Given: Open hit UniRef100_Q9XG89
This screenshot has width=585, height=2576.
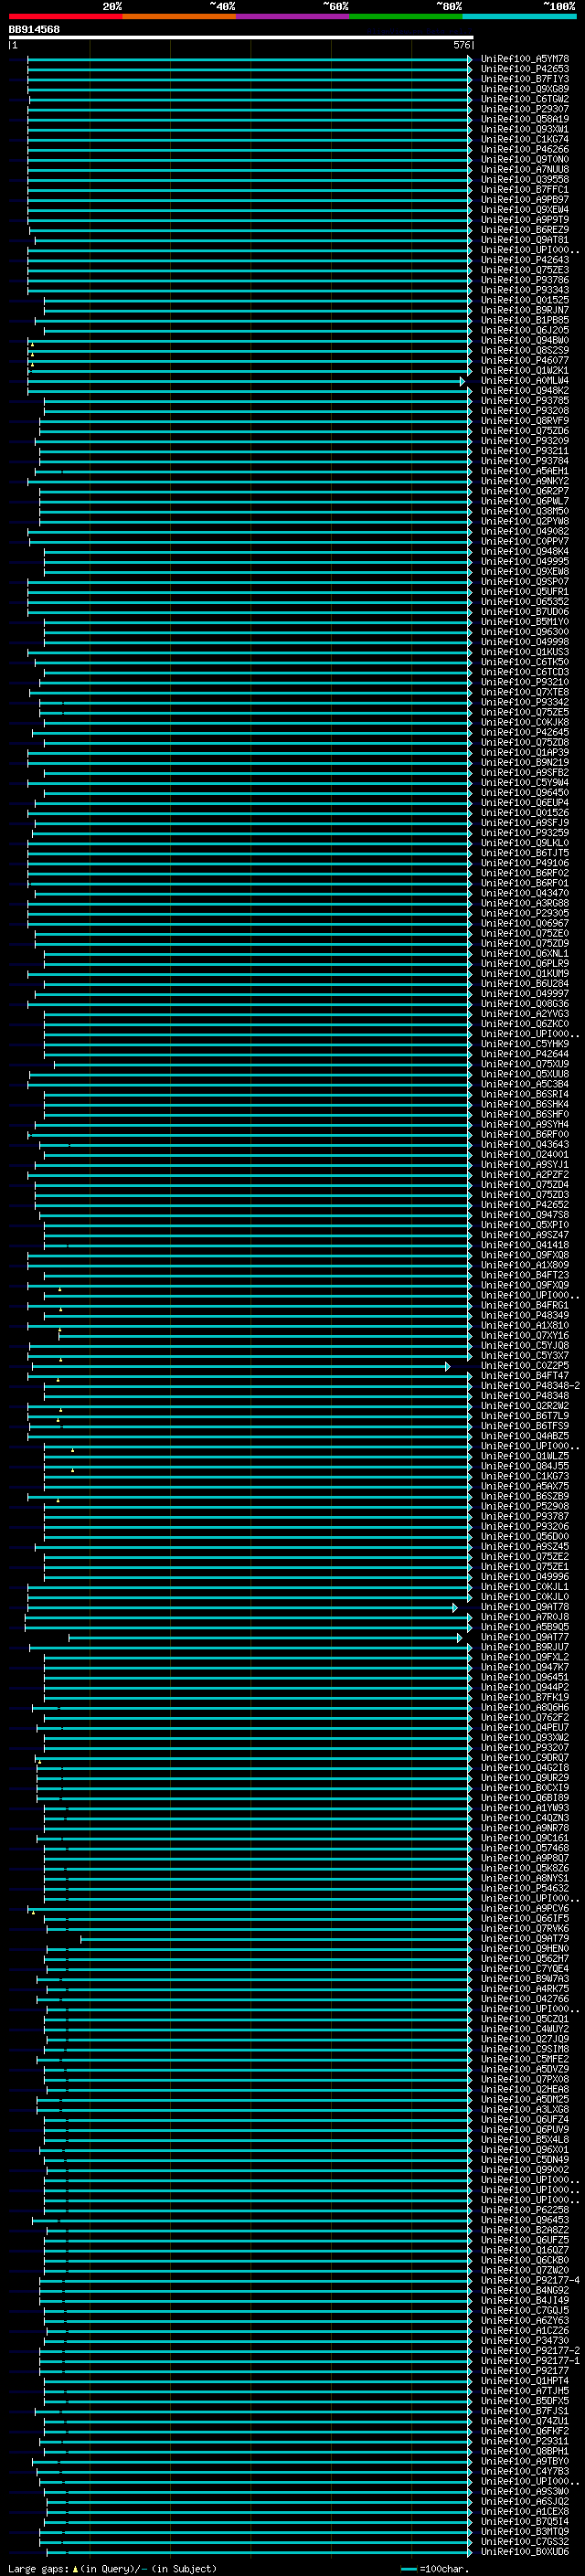Looking at the screenshot, I should [525, 89].
